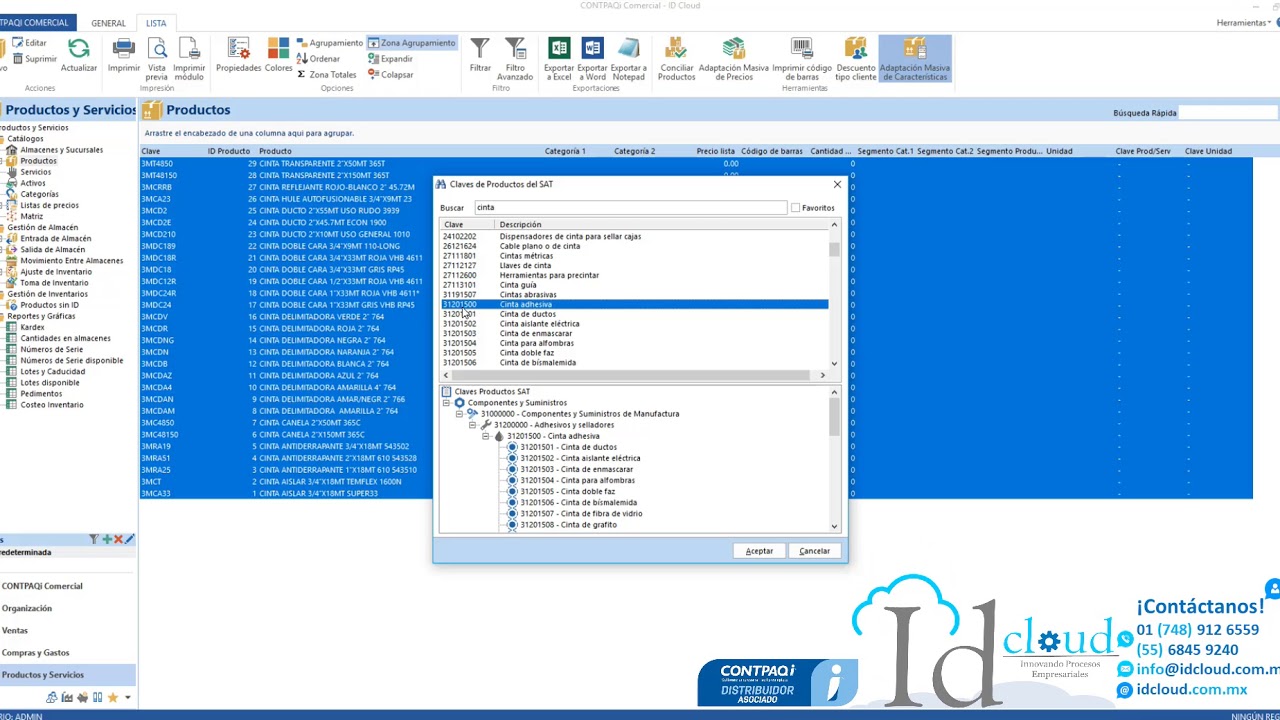Click the Ordenar option
The height and width of the screenshot is (720, 1280).
[x=318, y=59]
